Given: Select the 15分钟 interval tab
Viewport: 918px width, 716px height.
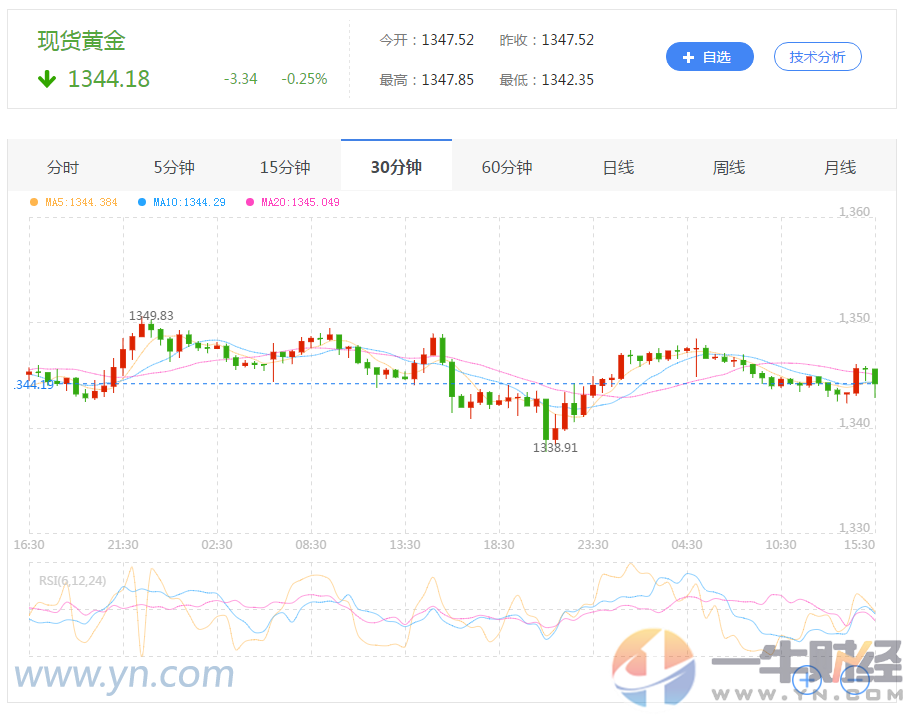Looking at the screenshot, I should click(x=285, y=168).
